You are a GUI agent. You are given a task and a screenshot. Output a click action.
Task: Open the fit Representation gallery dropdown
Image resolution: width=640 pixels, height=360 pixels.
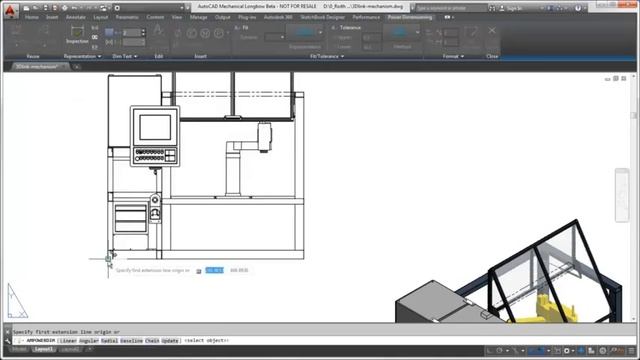click(320, 32)
